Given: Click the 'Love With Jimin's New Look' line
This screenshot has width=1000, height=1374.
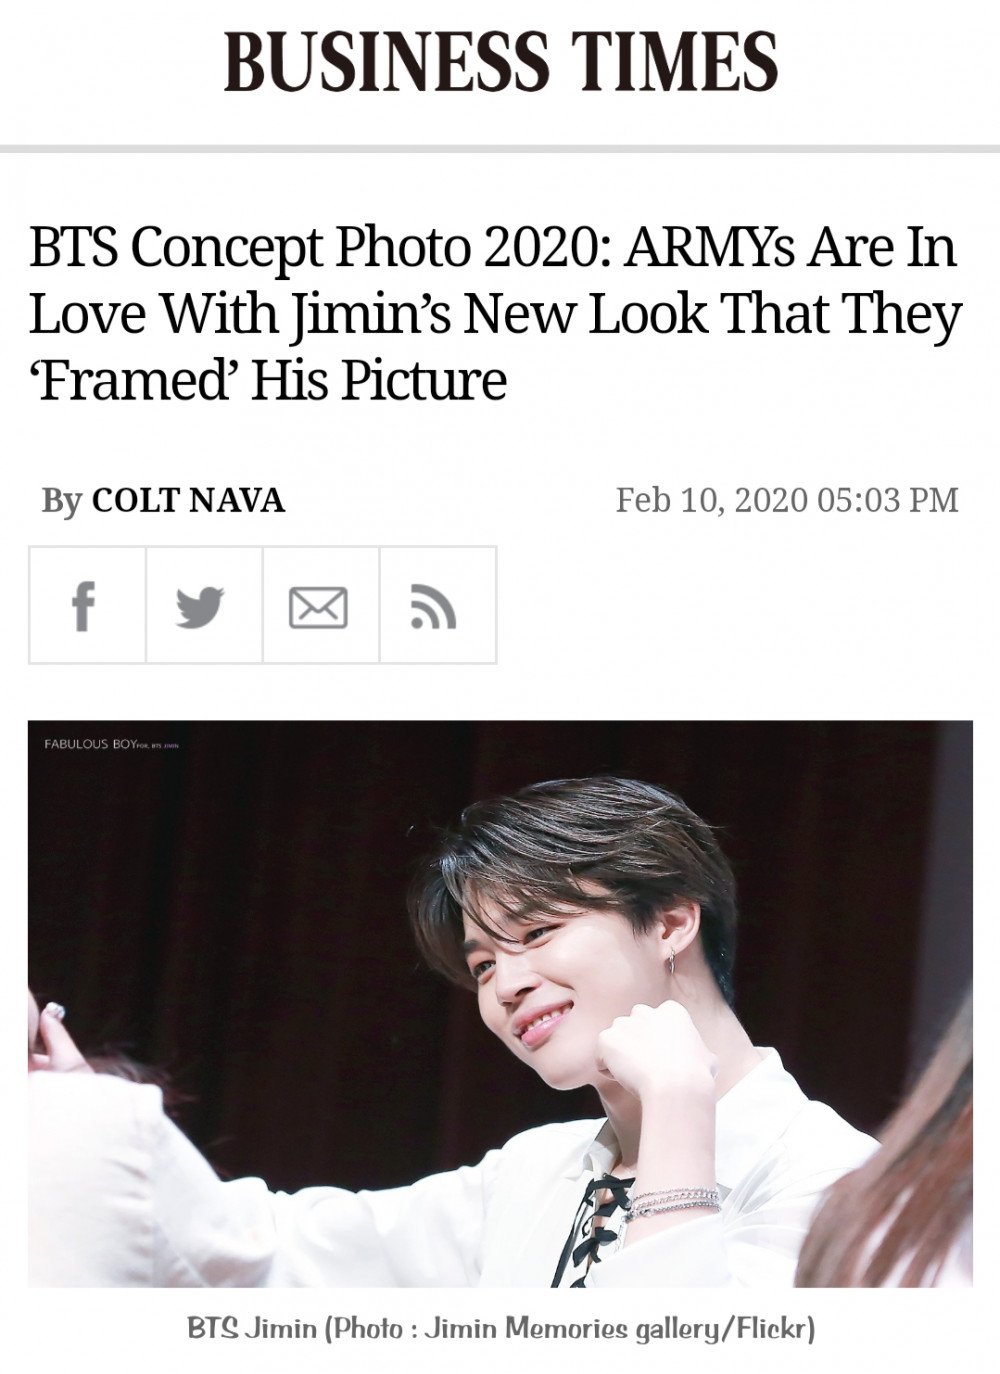Looking at the screenshot, I should click(495, 314).
